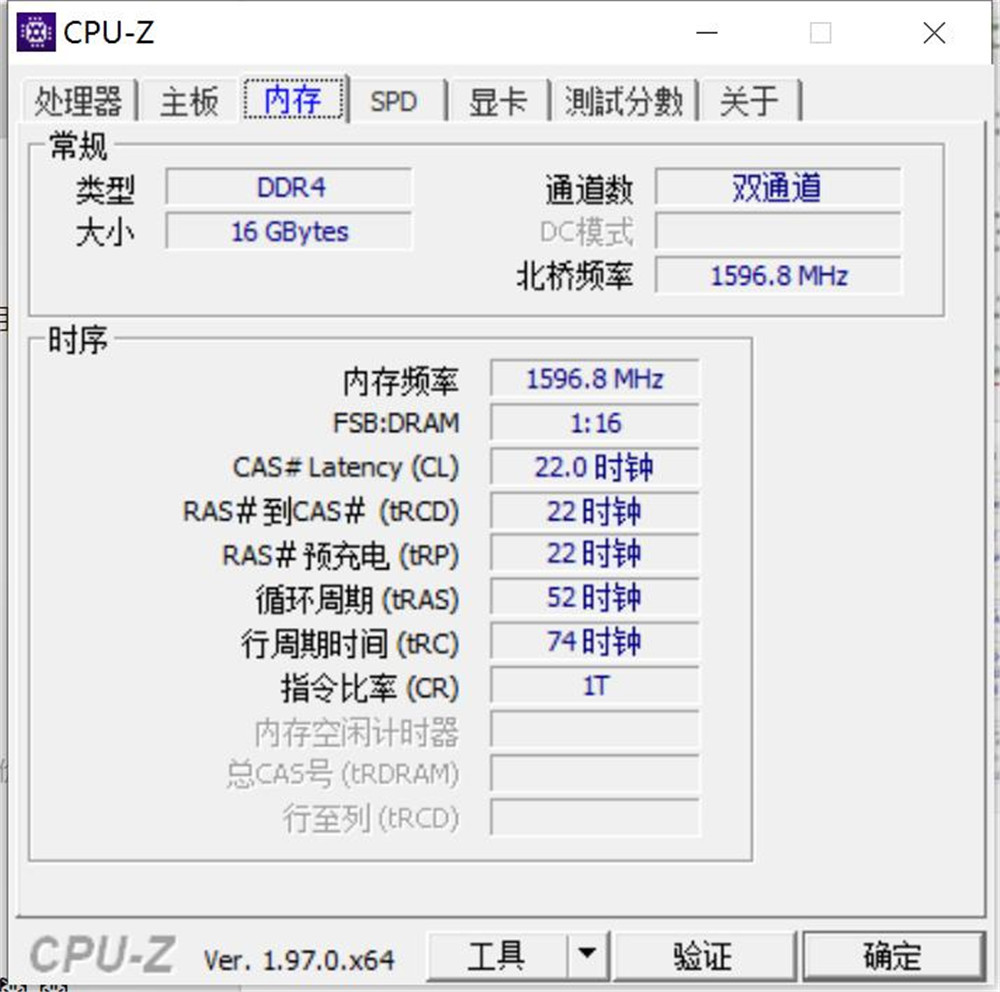This screenshot has width=1000, height=992.
Task: Click the 工具 button
Action: coord(497,955)
